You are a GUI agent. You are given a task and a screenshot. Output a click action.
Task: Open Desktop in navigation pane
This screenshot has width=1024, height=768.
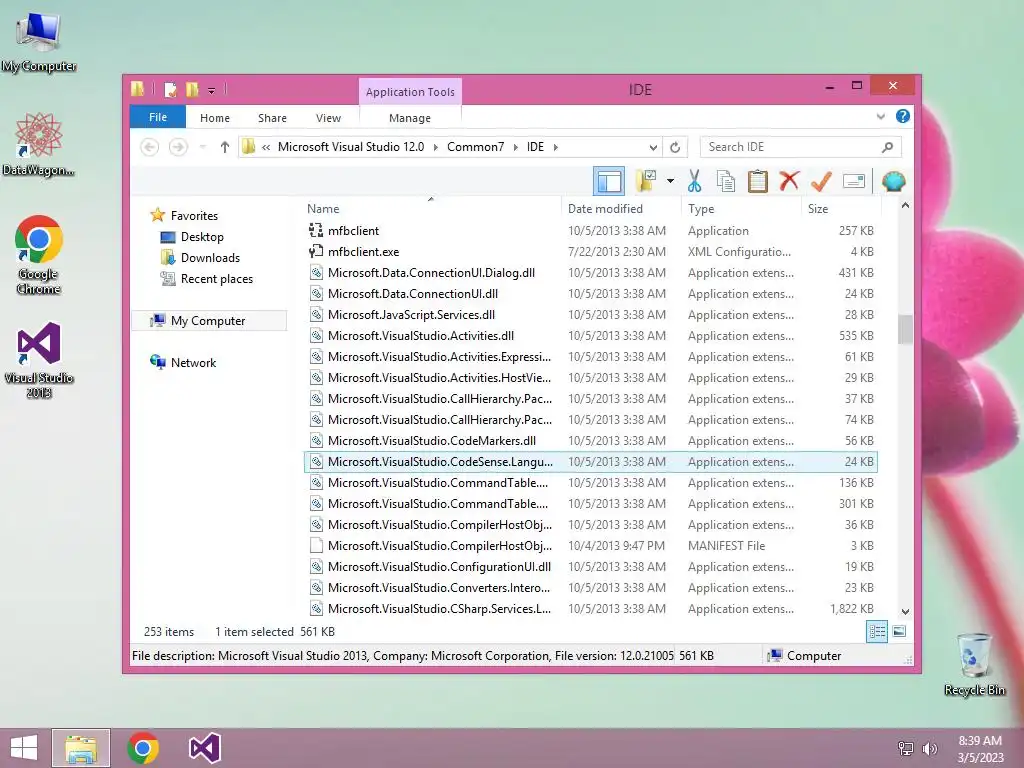202,236
